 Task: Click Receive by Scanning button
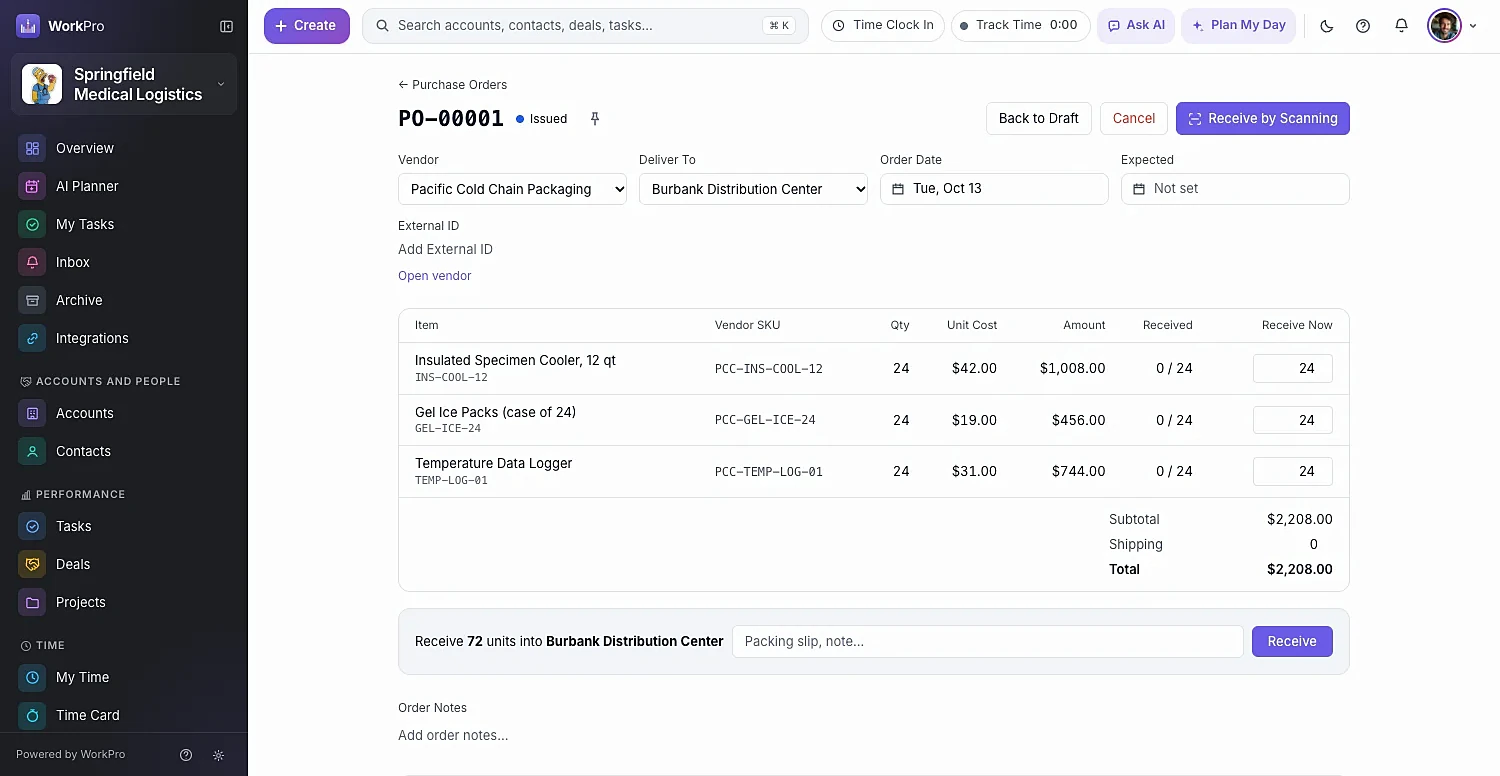pyautogui.click(x=1263, y=118)
